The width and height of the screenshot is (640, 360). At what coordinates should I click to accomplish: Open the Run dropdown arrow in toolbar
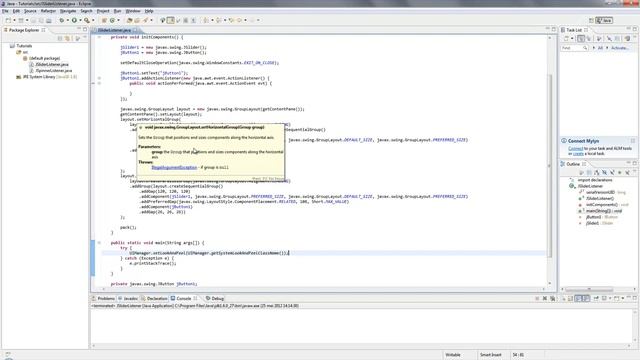[x=80, y=20]
